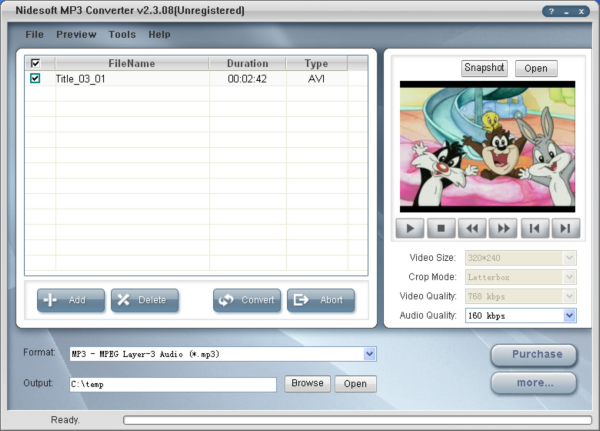The image size is (600, 431).
Task: Open the Format dropdown list
Action: point(369,354)
